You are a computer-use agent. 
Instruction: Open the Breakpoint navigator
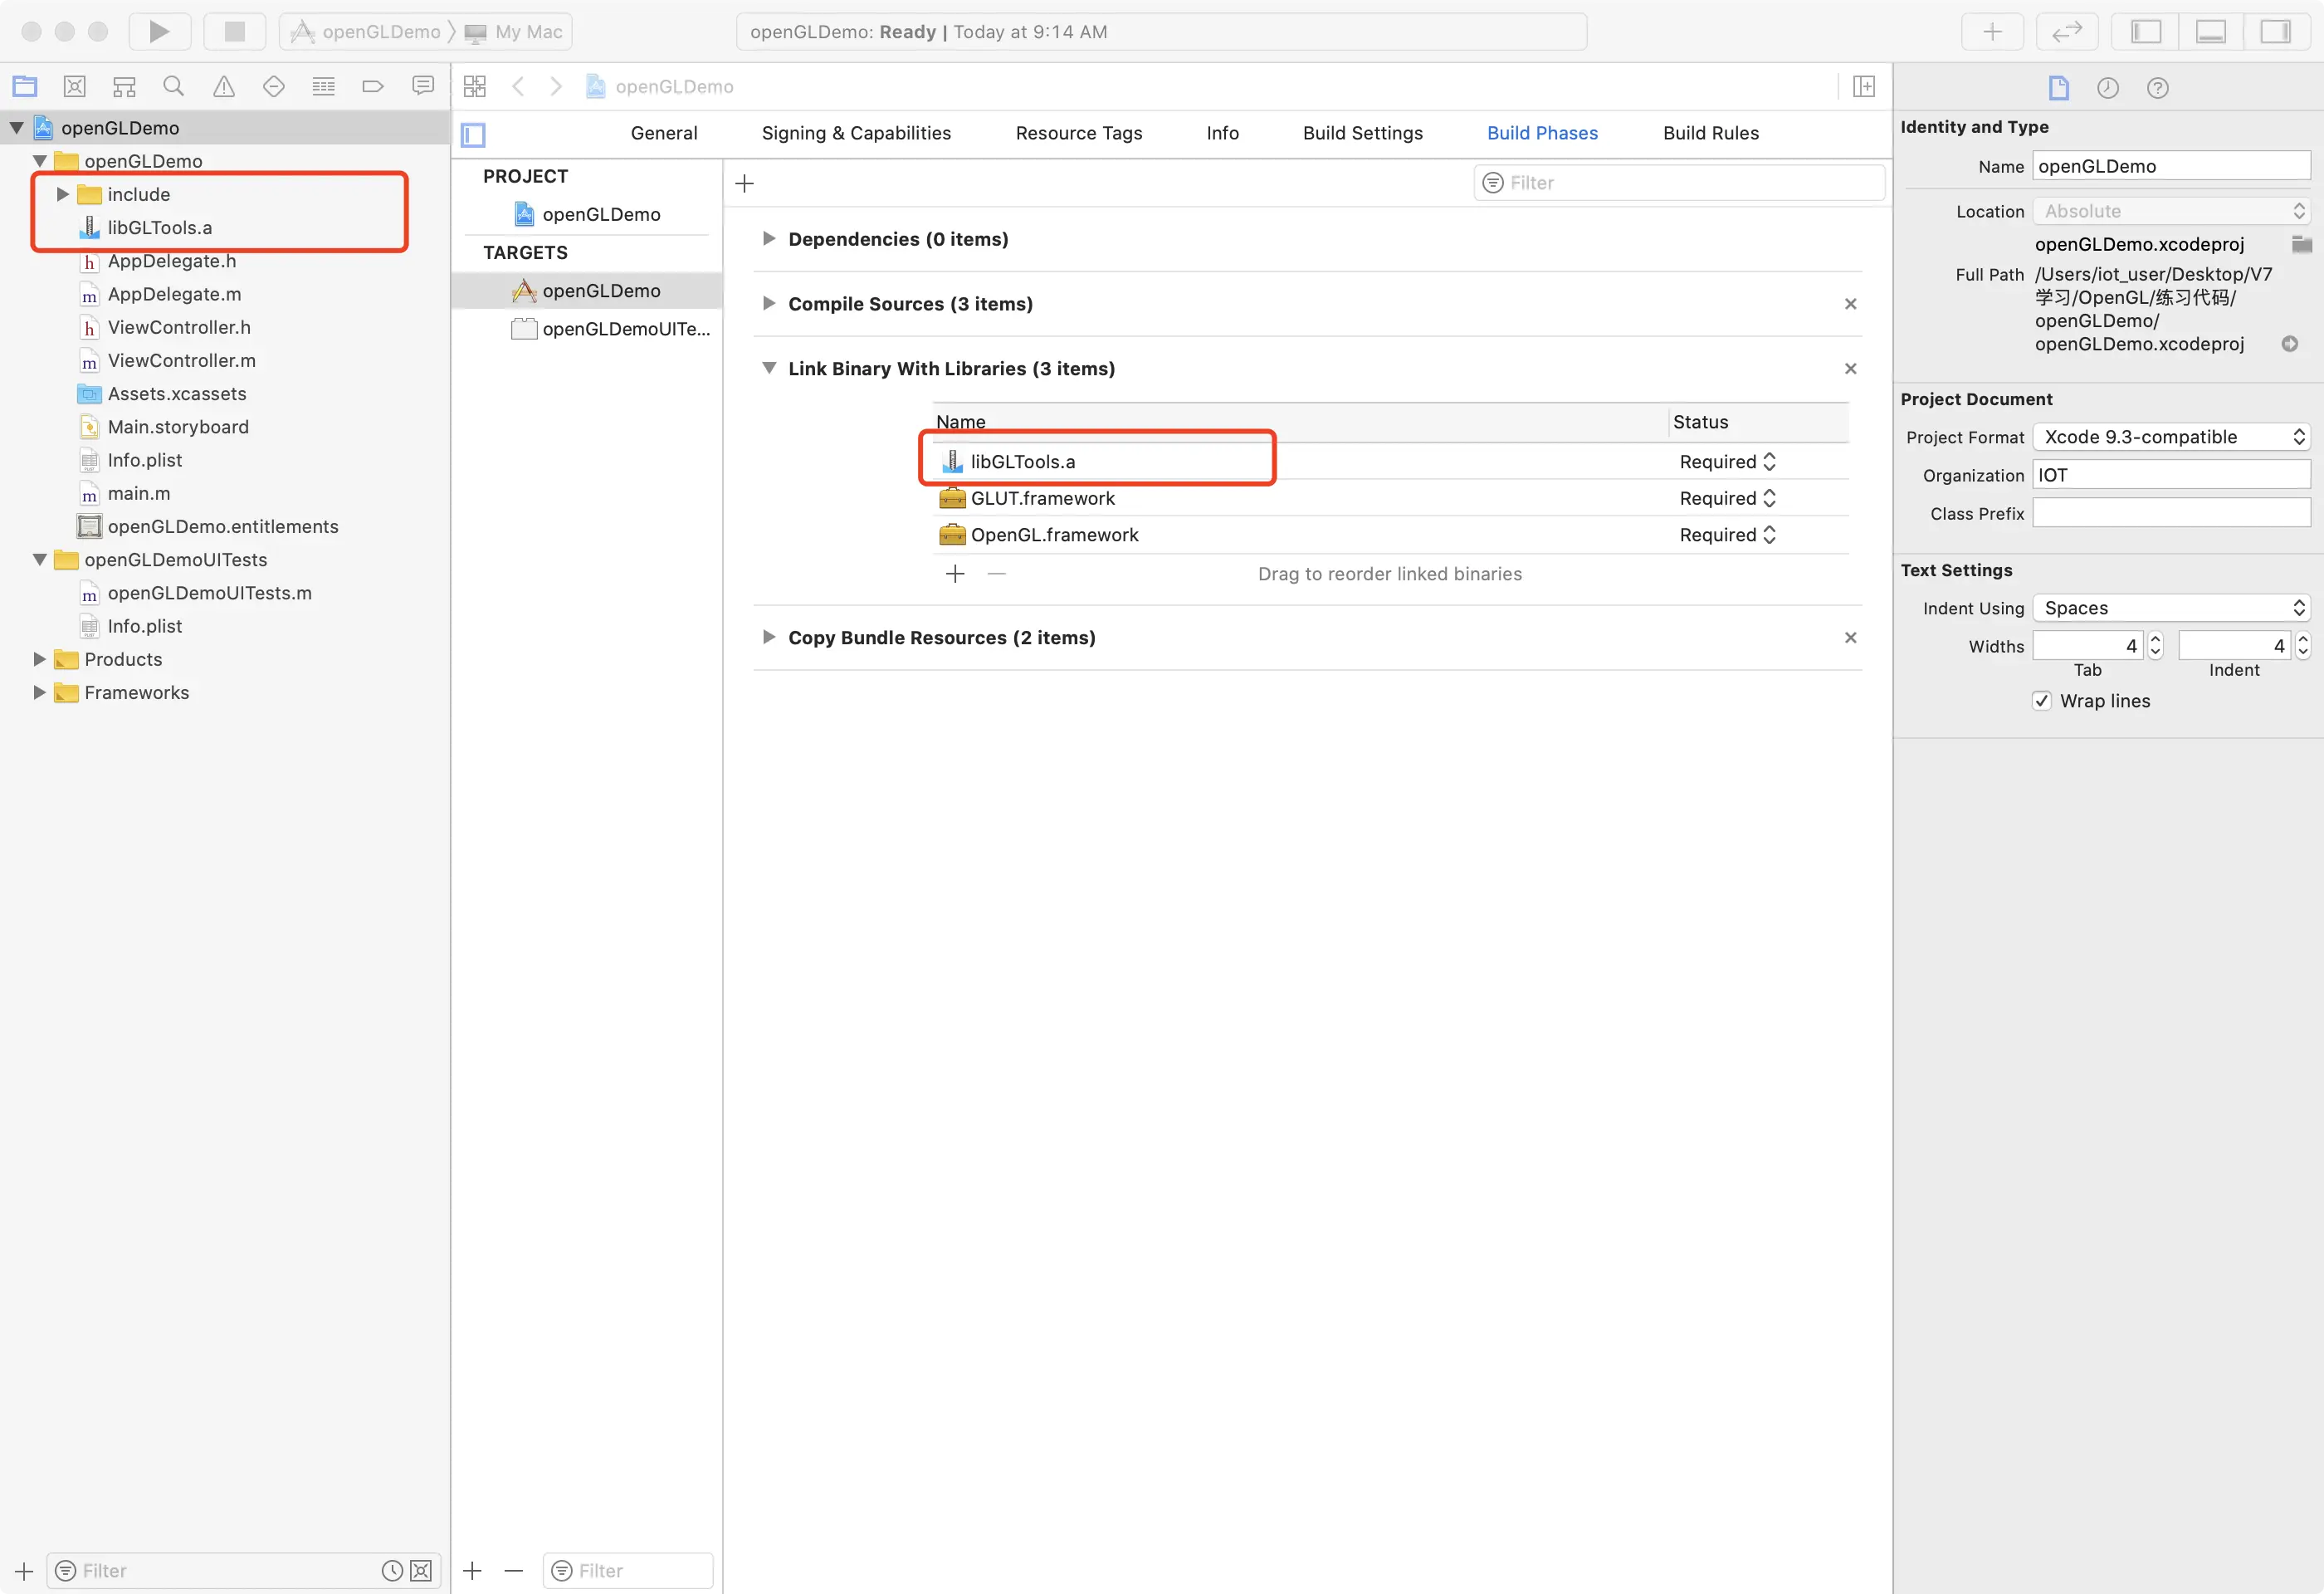tap(372, 87)
